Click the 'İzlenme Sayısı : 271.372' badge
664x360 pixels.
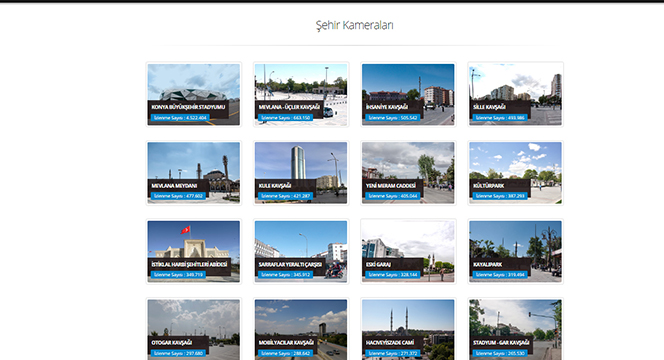point(393,353)
